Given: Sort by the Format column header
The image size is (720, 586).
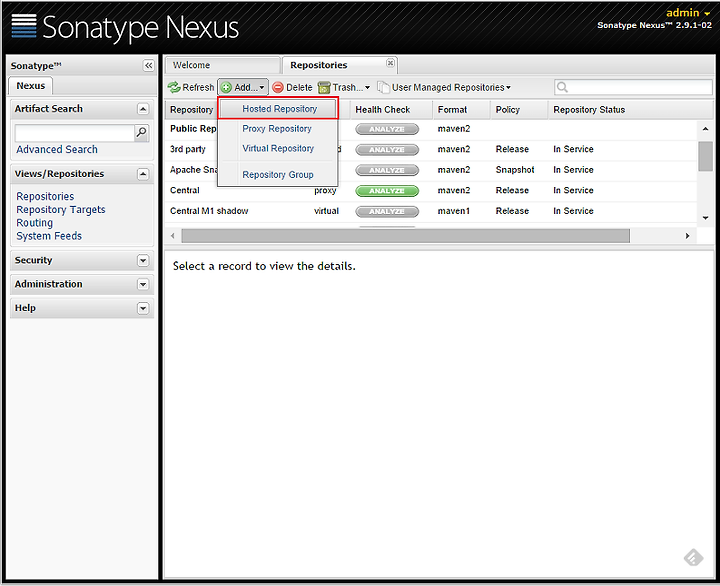Looking at the screenshot, I should click(x=461, y=110).
